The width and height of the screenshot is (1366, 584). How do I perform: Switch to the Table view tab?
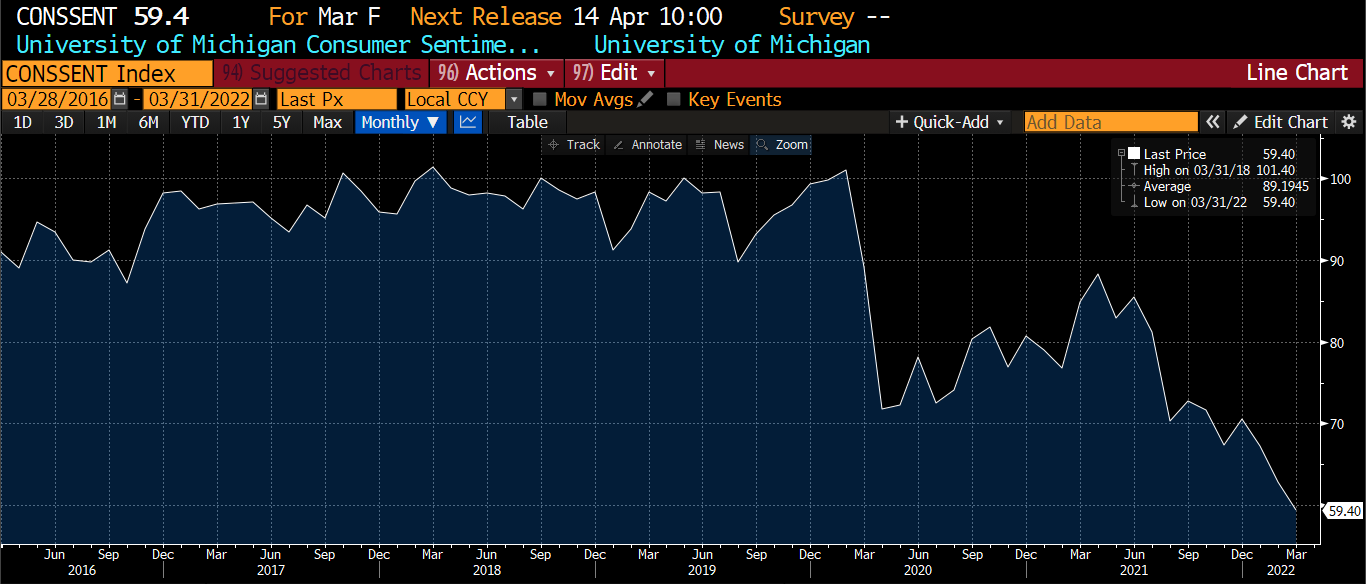[x=527, y=122]
